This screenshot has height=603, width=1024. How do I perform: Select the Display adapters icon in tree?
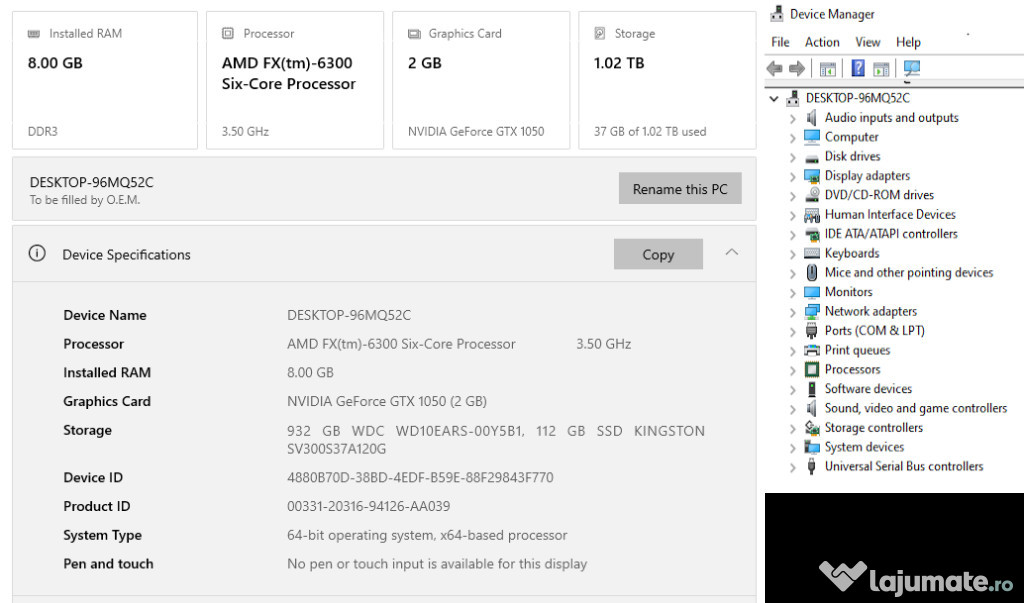[x=812, y=176]
